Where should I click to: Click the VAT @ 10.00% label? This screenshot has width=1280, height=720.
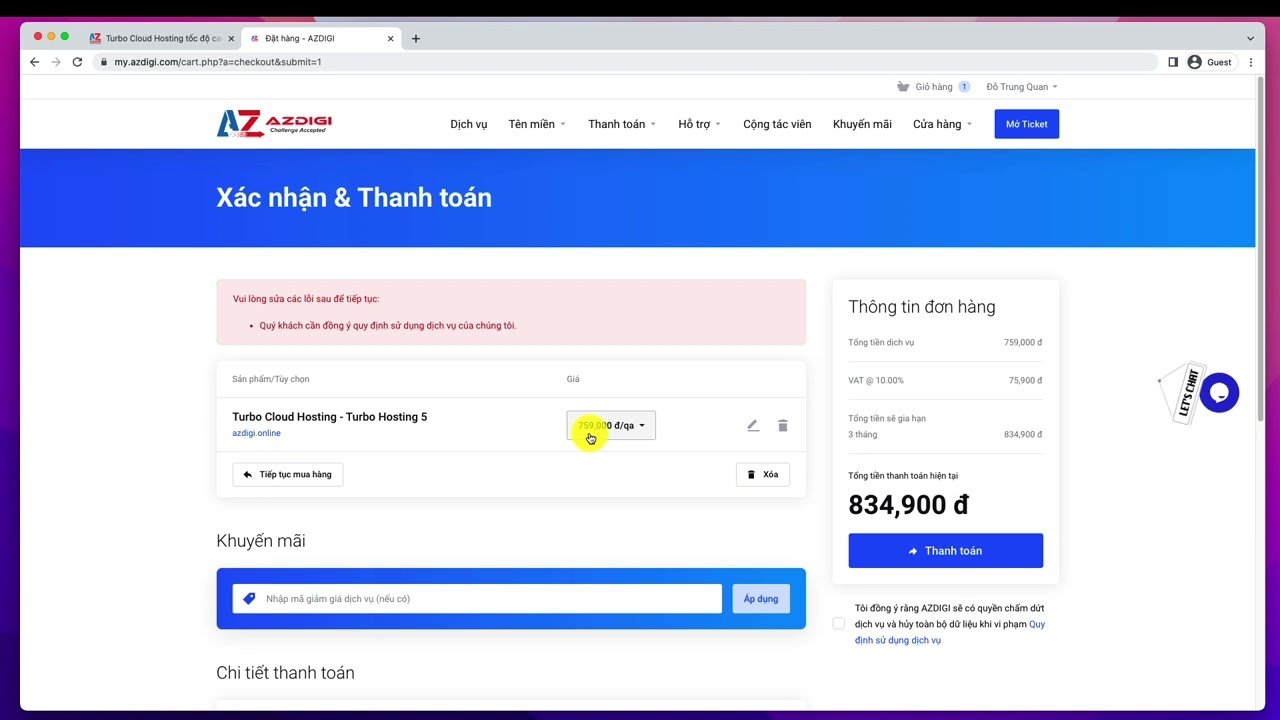click(876, 380)
